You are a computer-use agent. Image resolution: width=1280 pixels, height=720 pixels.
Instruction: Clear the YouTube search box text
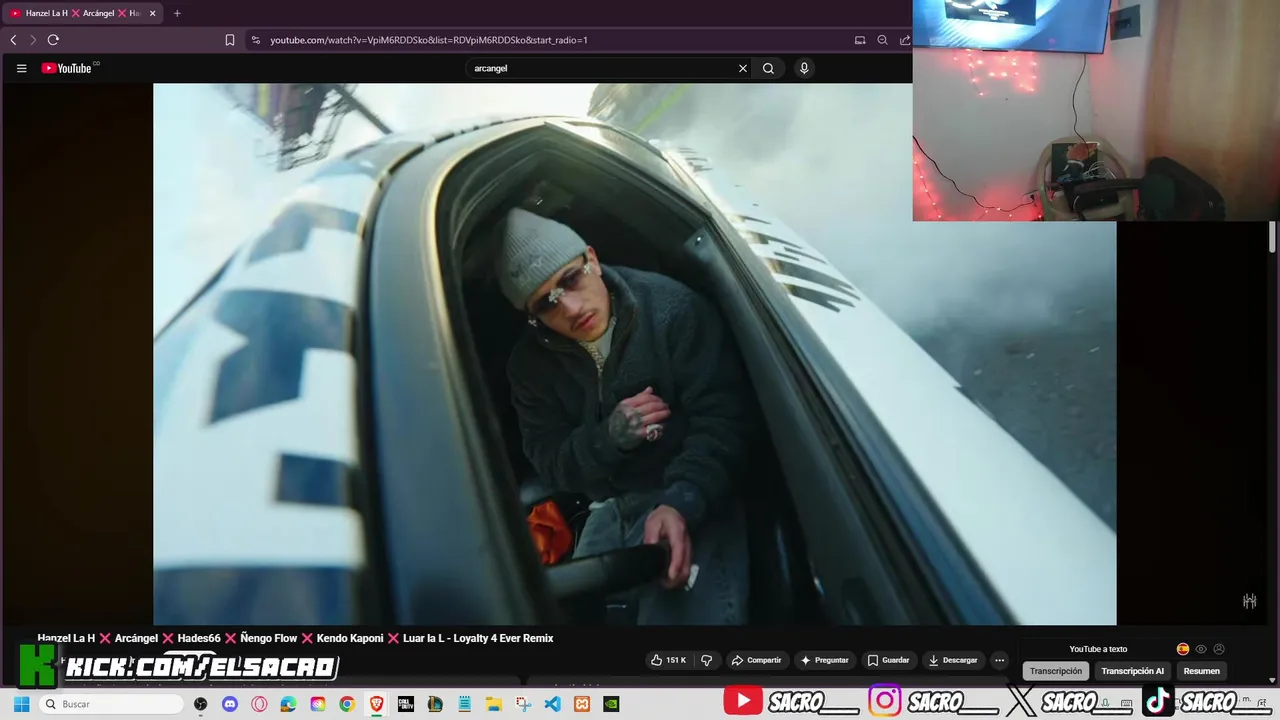(x=743, y=68)
